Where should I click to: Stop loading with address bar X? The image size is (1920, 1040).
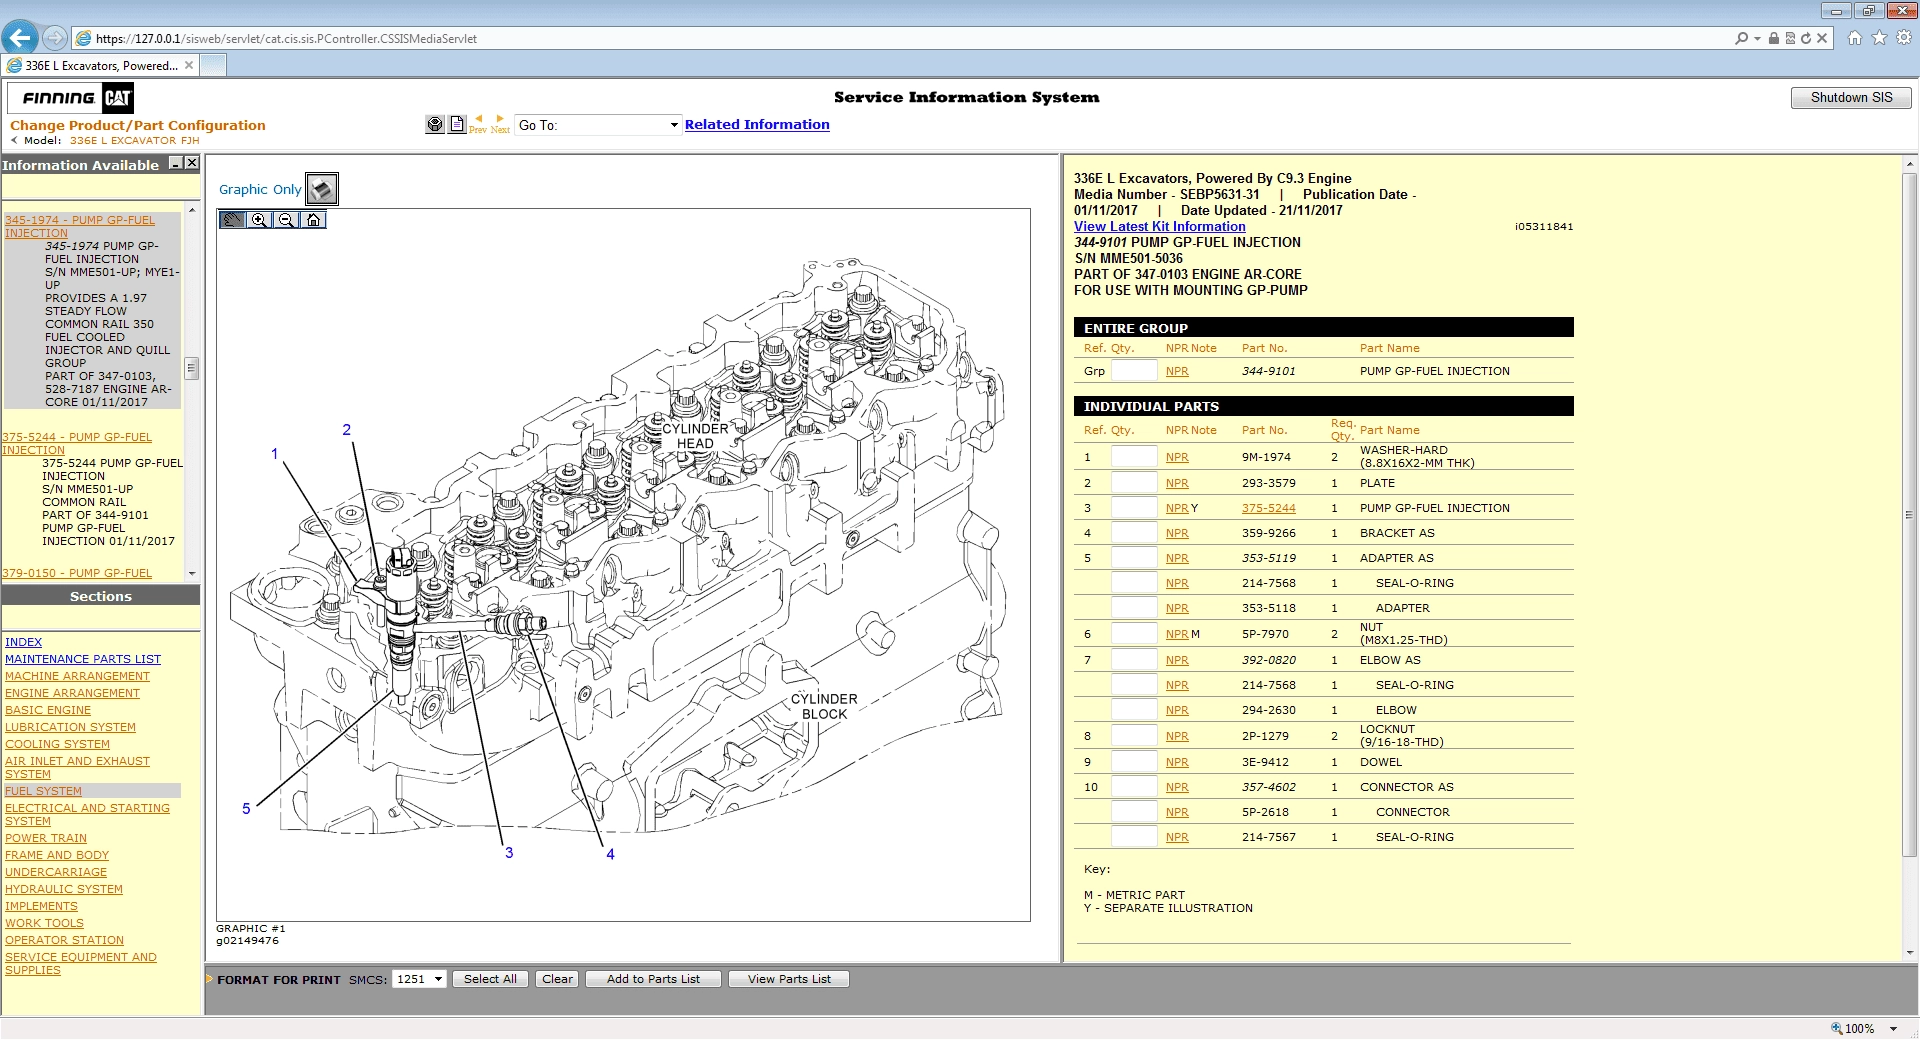coord(1822,38)
